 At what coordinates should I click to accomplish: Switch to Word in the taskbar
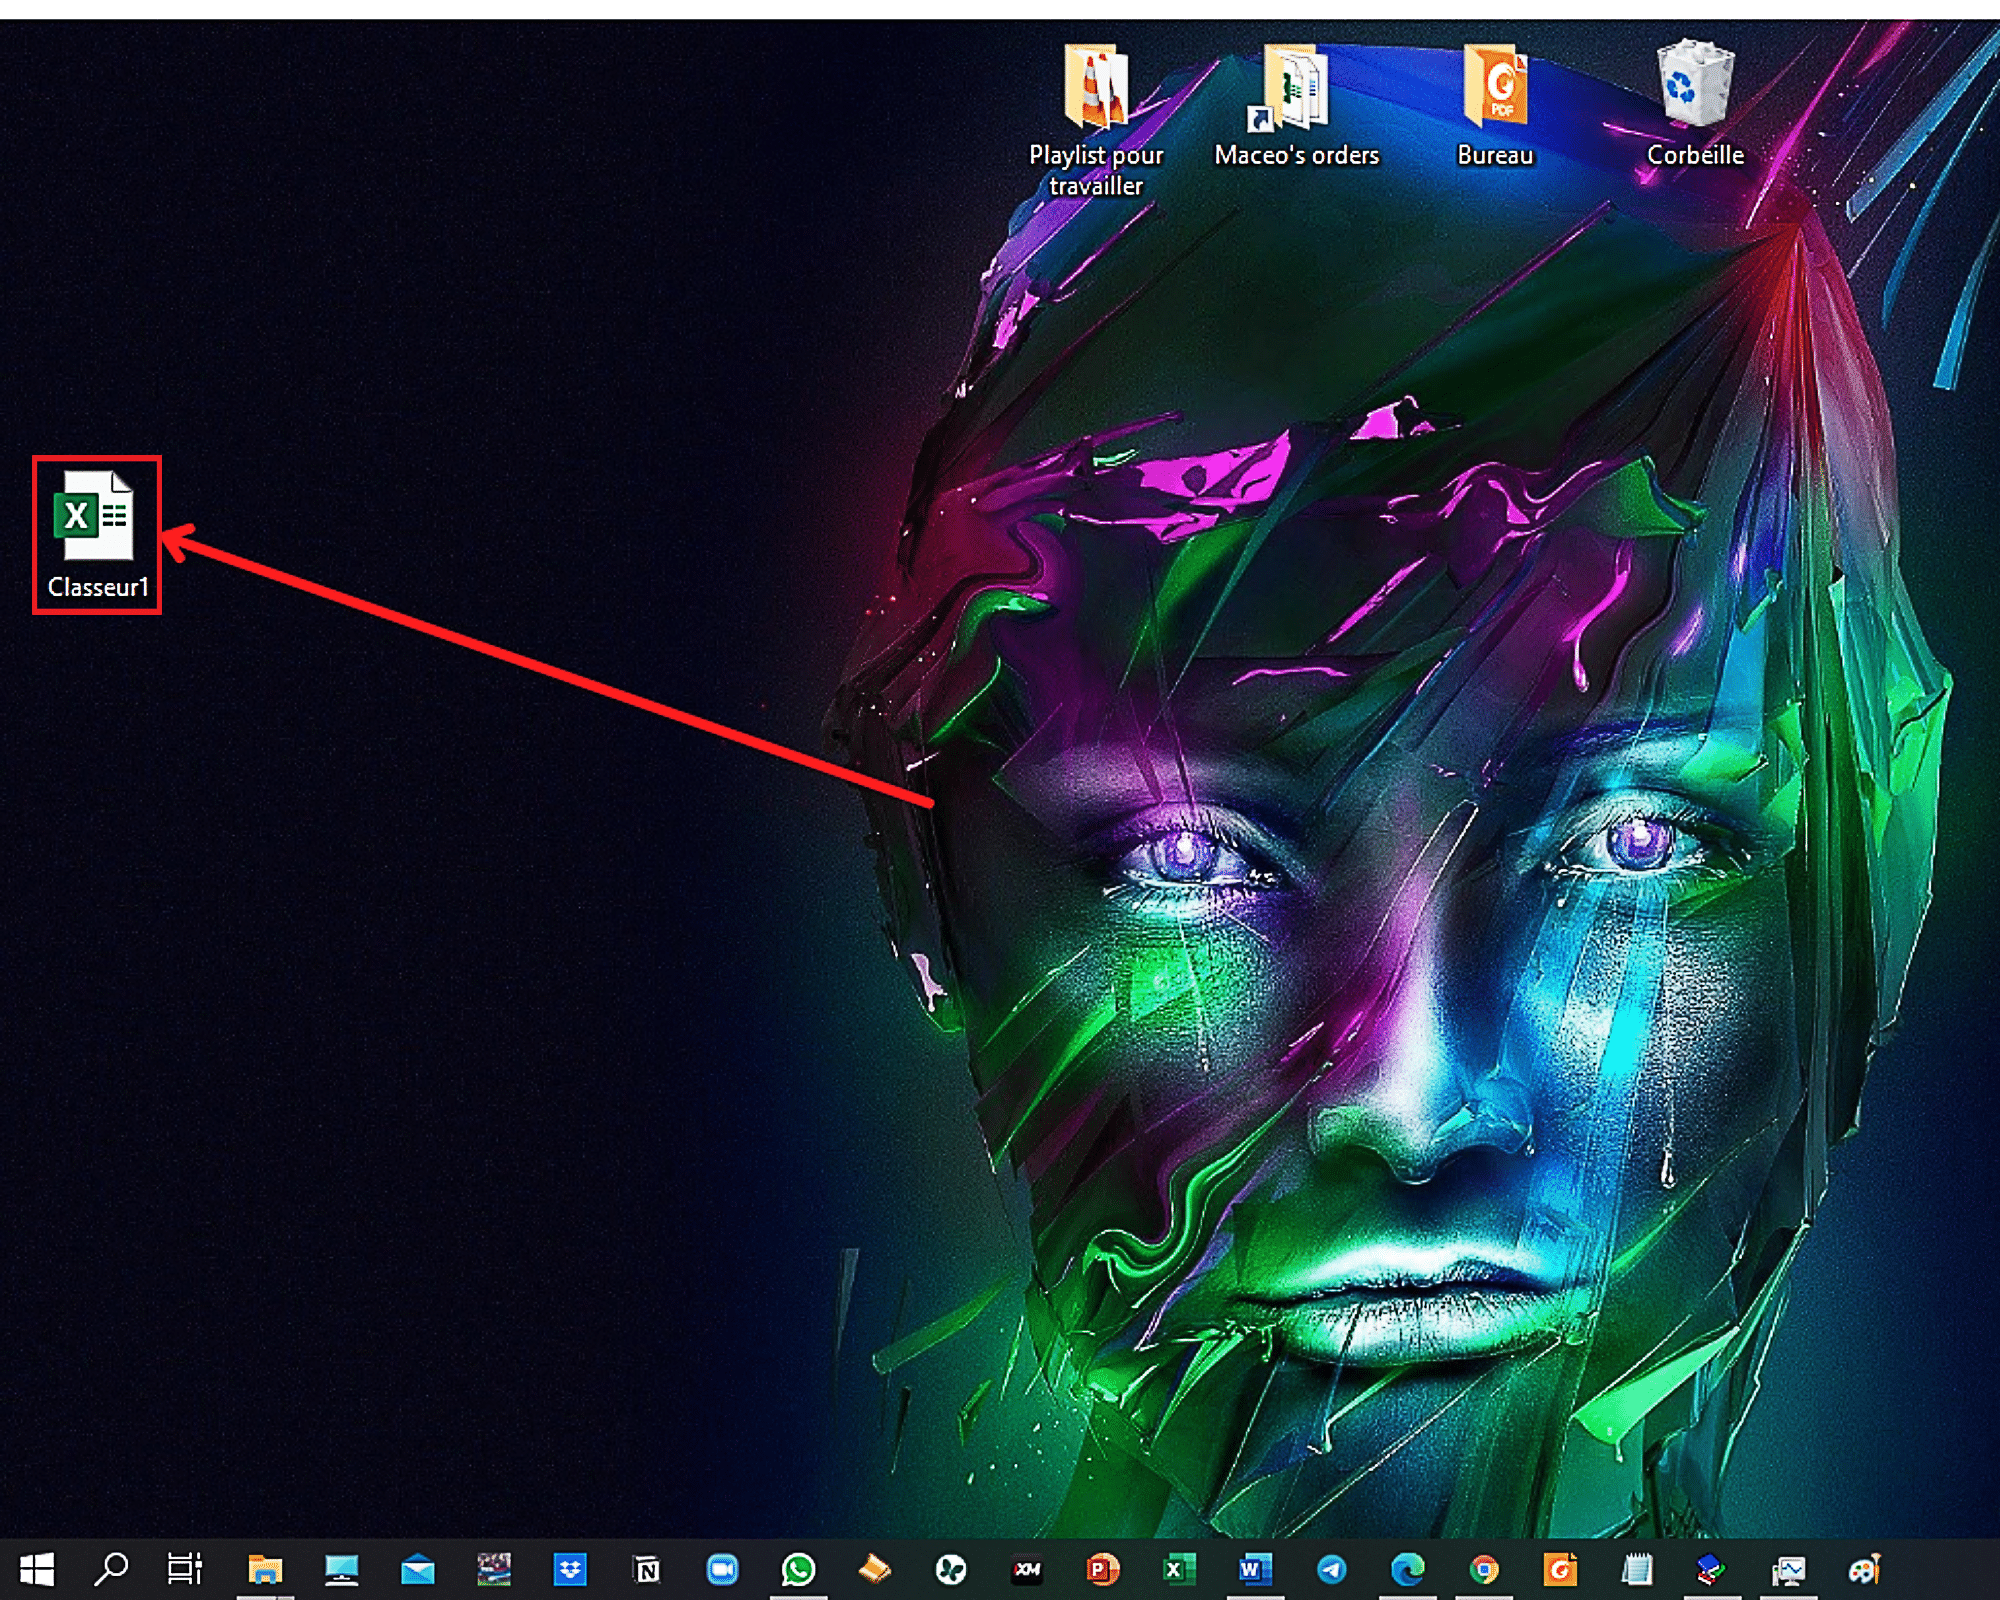1254,1570
